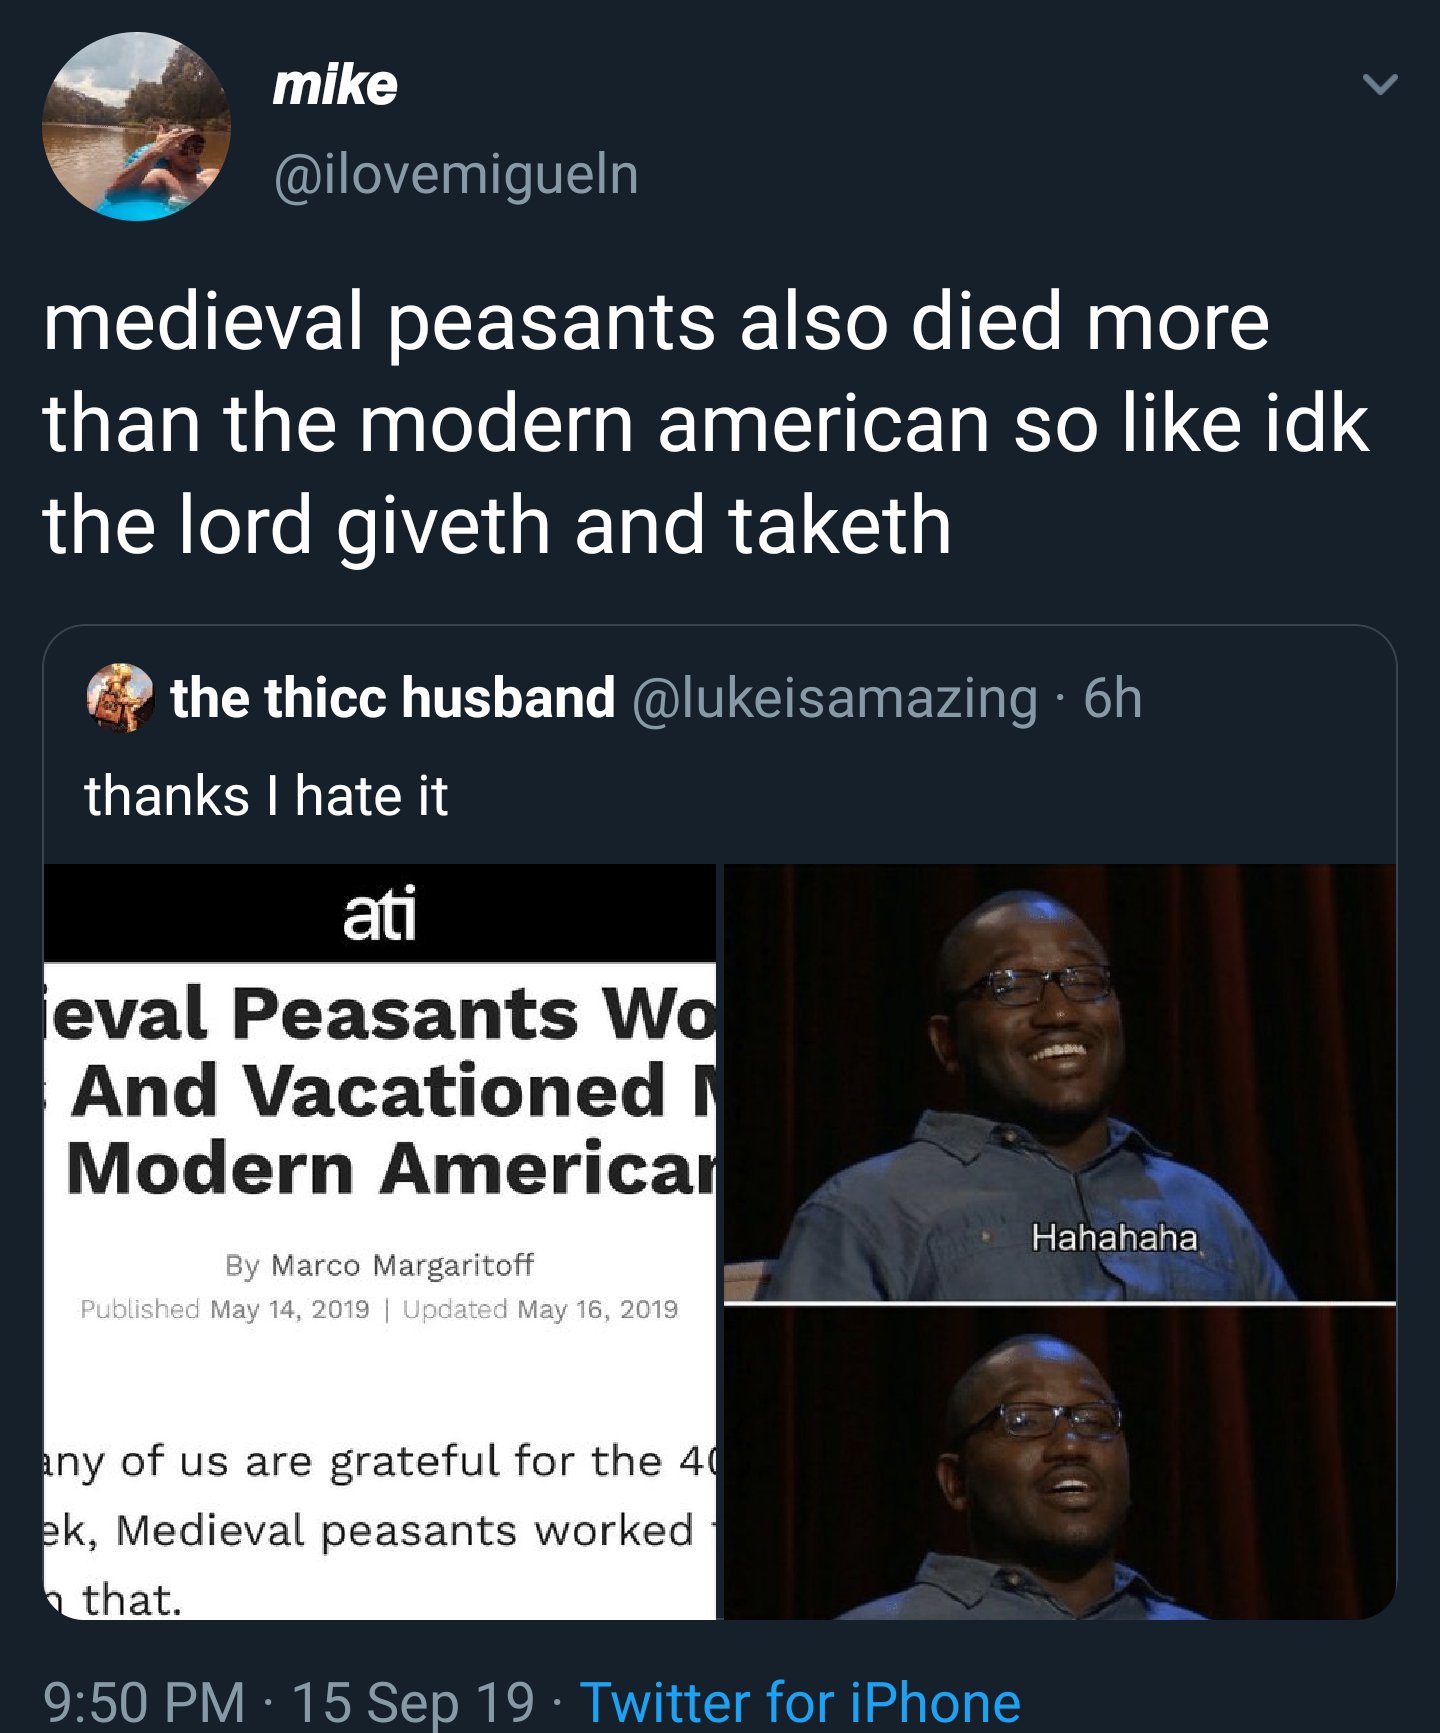The height and width of the screenshot is (1733, 1440).
Task: Open the Medieval Peasants article headline
Action: point(390,1090)
